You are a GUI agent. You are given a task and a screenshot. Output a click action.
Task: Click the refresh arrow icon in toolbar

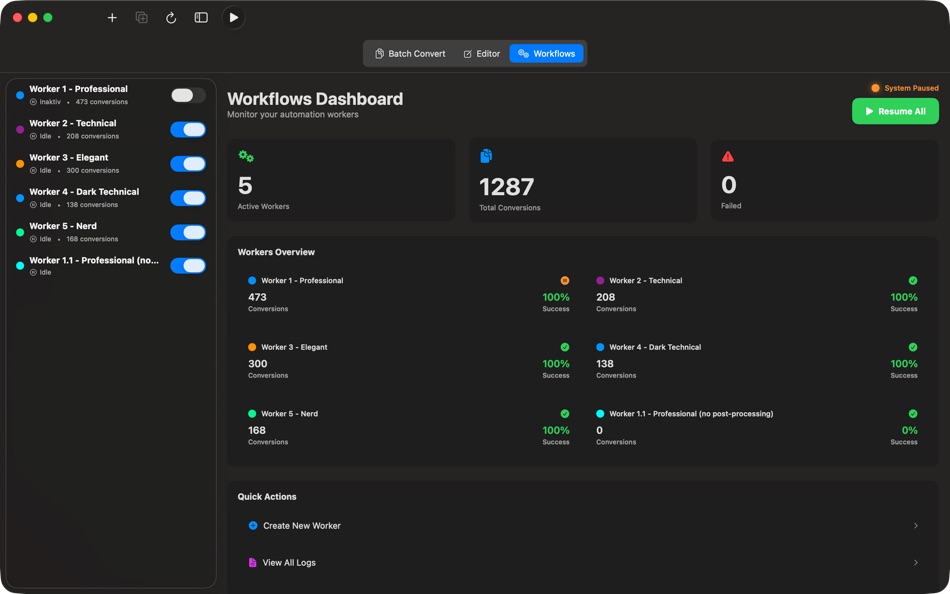point(171,18)
